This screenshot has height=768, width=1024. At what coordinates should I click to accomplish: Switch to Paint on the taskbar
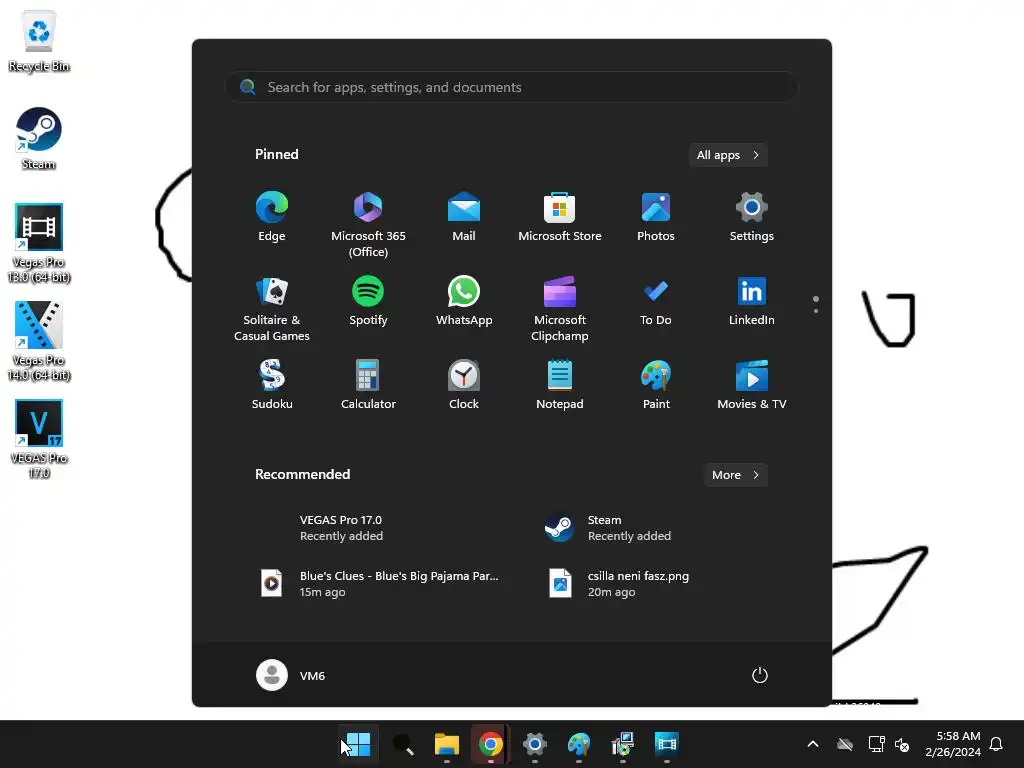tap(579, 744)
